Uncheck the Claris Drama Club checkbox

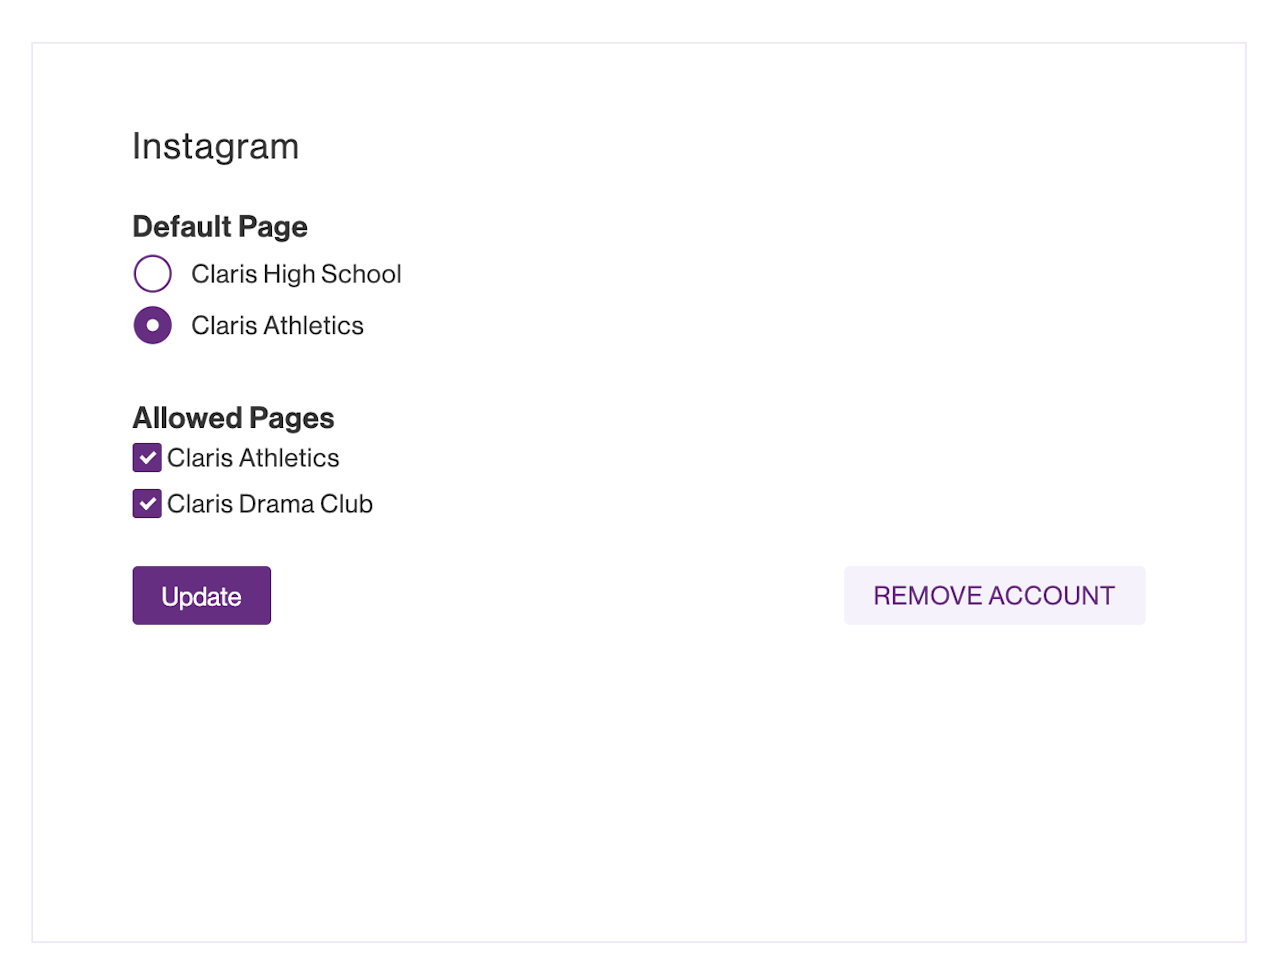click(x=147, y=504)
